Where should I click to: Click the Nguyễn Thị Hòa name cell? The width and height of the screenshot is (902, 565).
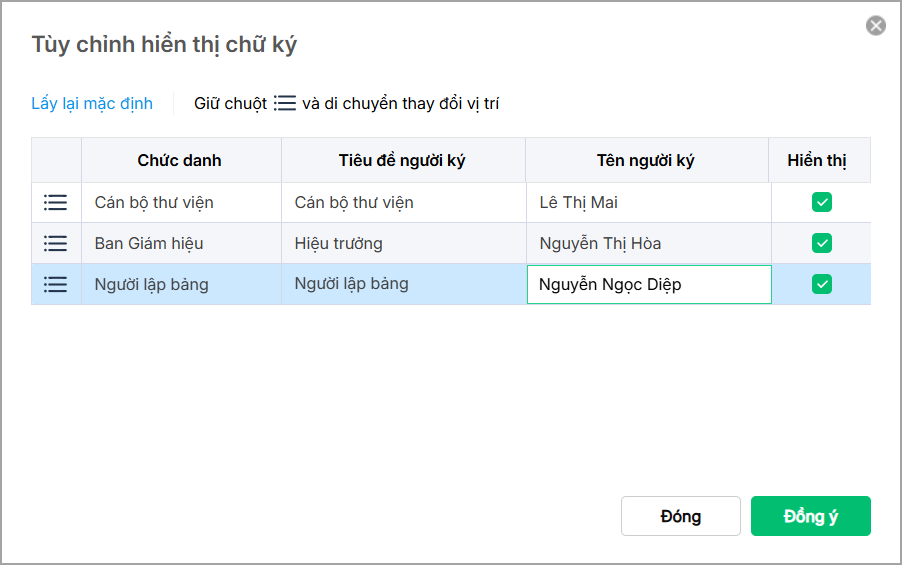pos(646,243)
